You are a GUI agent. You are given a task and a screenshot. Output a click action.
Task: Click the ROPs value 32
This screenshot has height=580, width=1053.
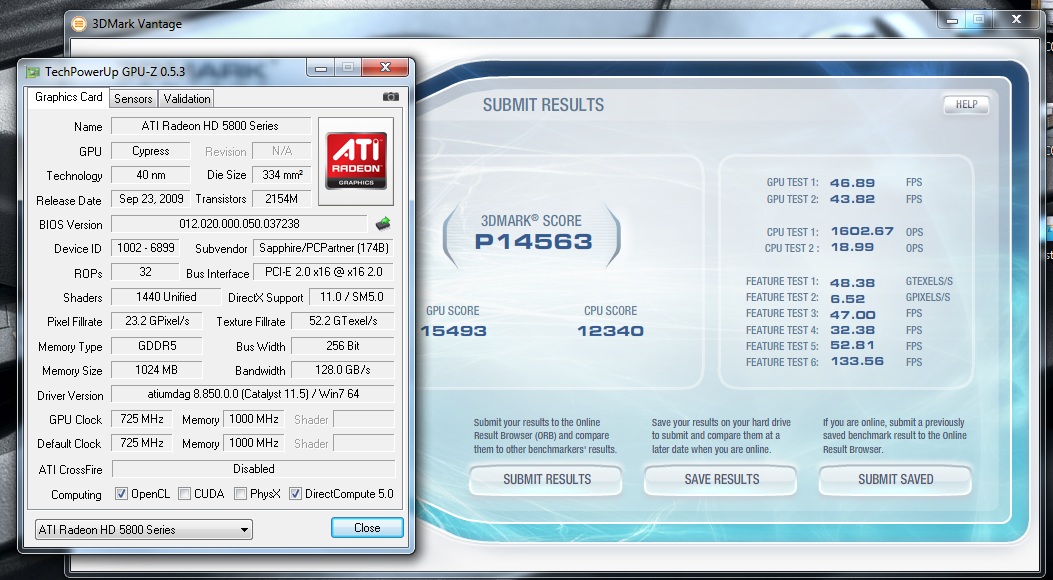(x=146, y=272)
